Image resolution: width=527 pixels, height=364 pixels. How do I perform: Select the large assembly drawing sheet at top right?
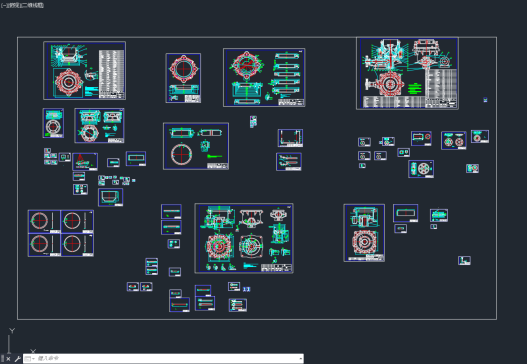point(407,73)
